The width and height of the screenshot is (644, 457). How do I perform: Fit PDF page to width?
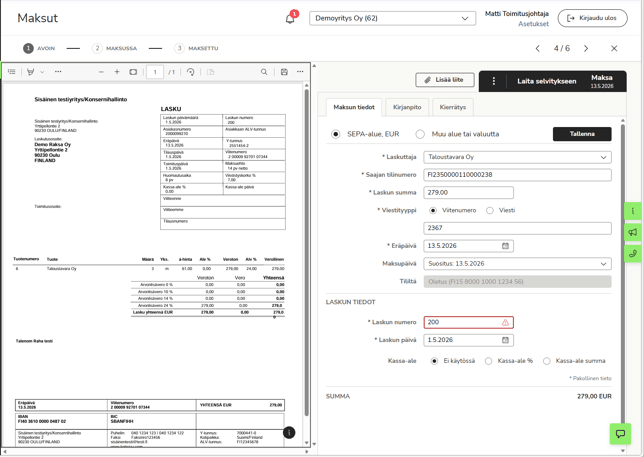click(133, 72)
